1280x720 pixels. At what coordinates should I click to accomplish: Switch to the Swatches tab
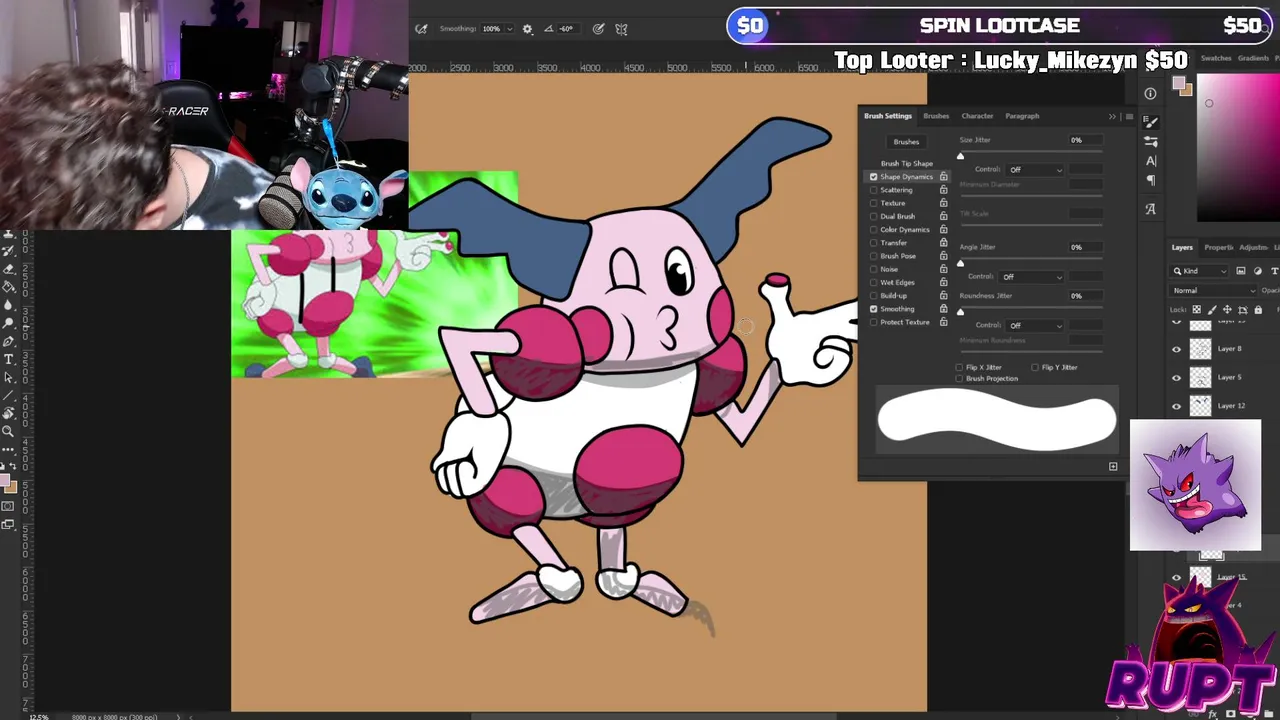click(1215, 59)
